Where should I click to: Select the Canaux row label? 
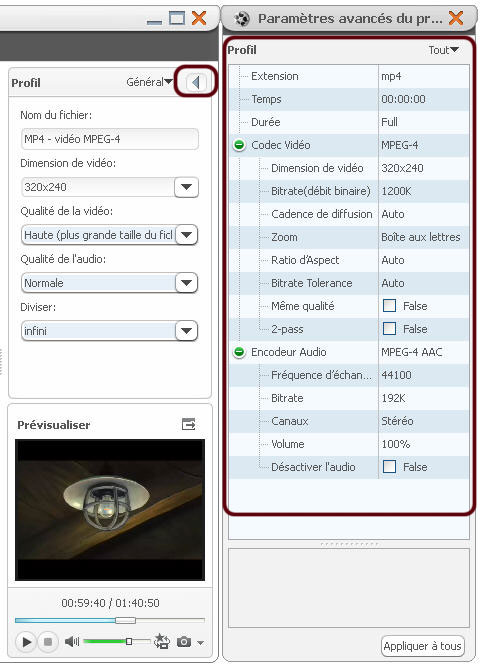coord(290,421)
